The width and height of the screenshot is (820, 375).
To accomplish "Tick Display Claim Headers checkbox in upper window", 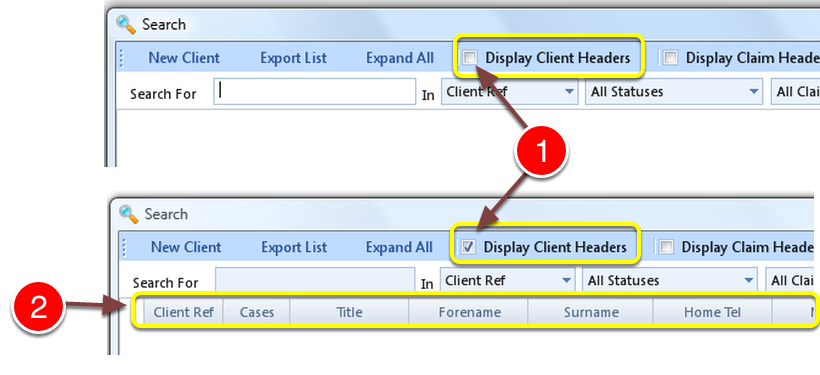I will pos(670,58).
